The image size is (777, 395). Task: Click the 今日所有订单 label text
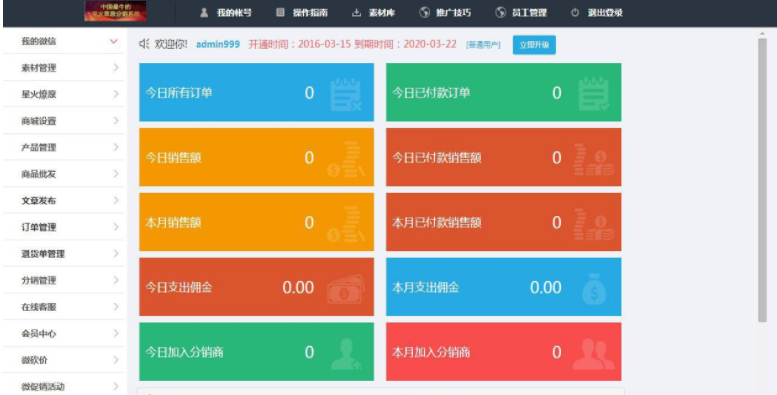(x=178, y=93)
